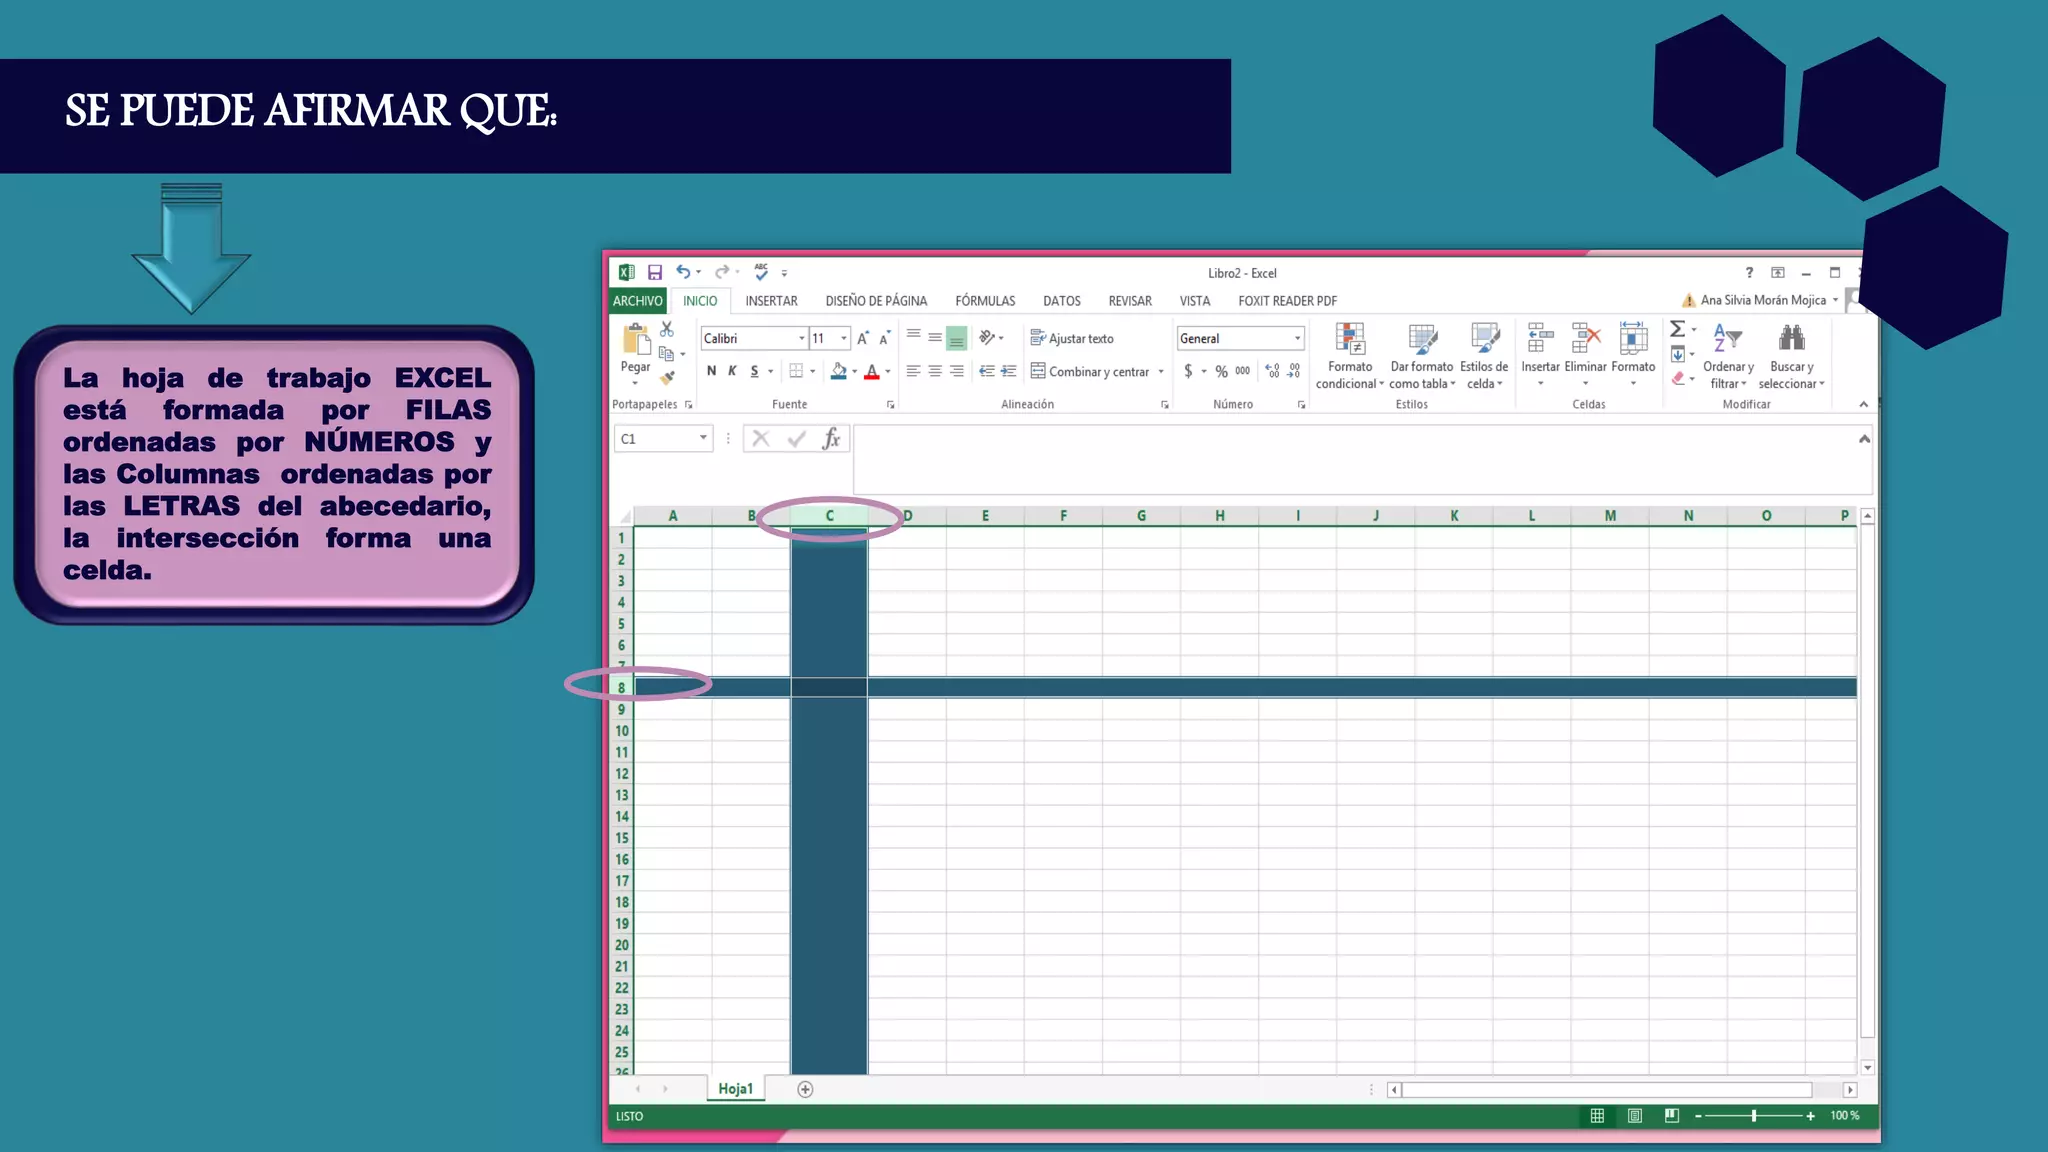Click the Pegar (paste) clipboard icon

point(635,340)
